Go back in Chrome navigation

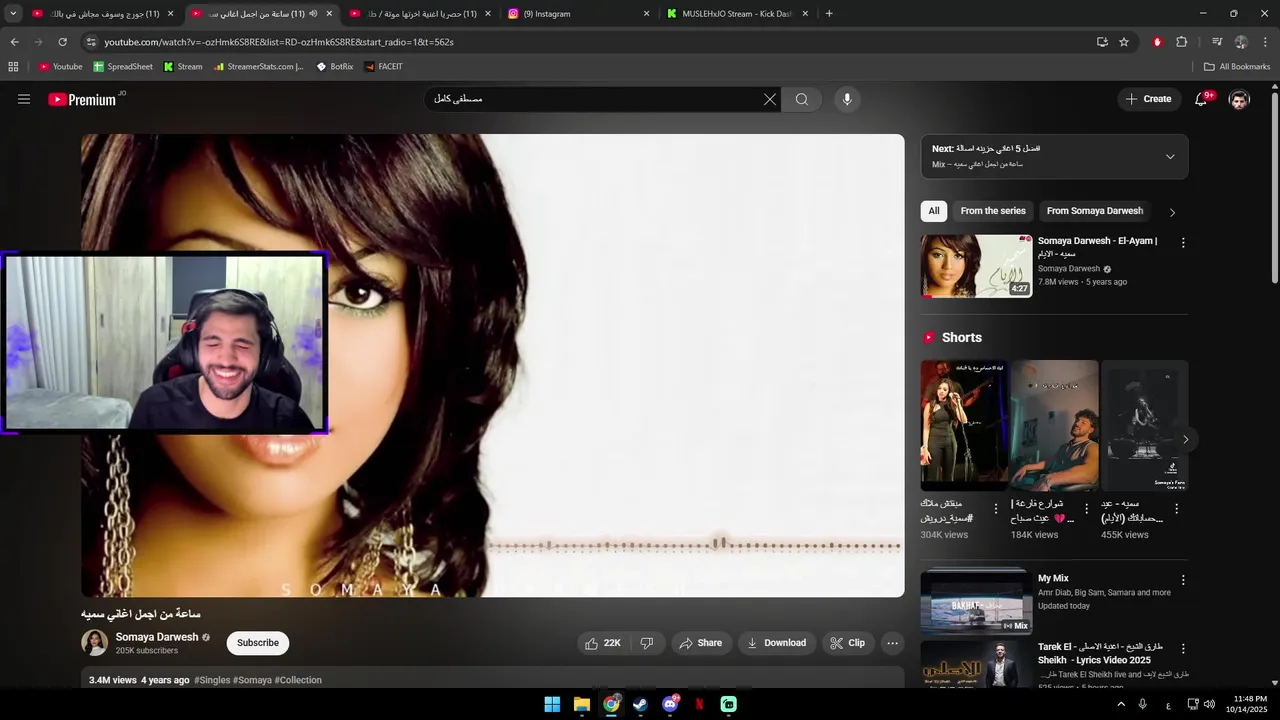click(14, 42)
